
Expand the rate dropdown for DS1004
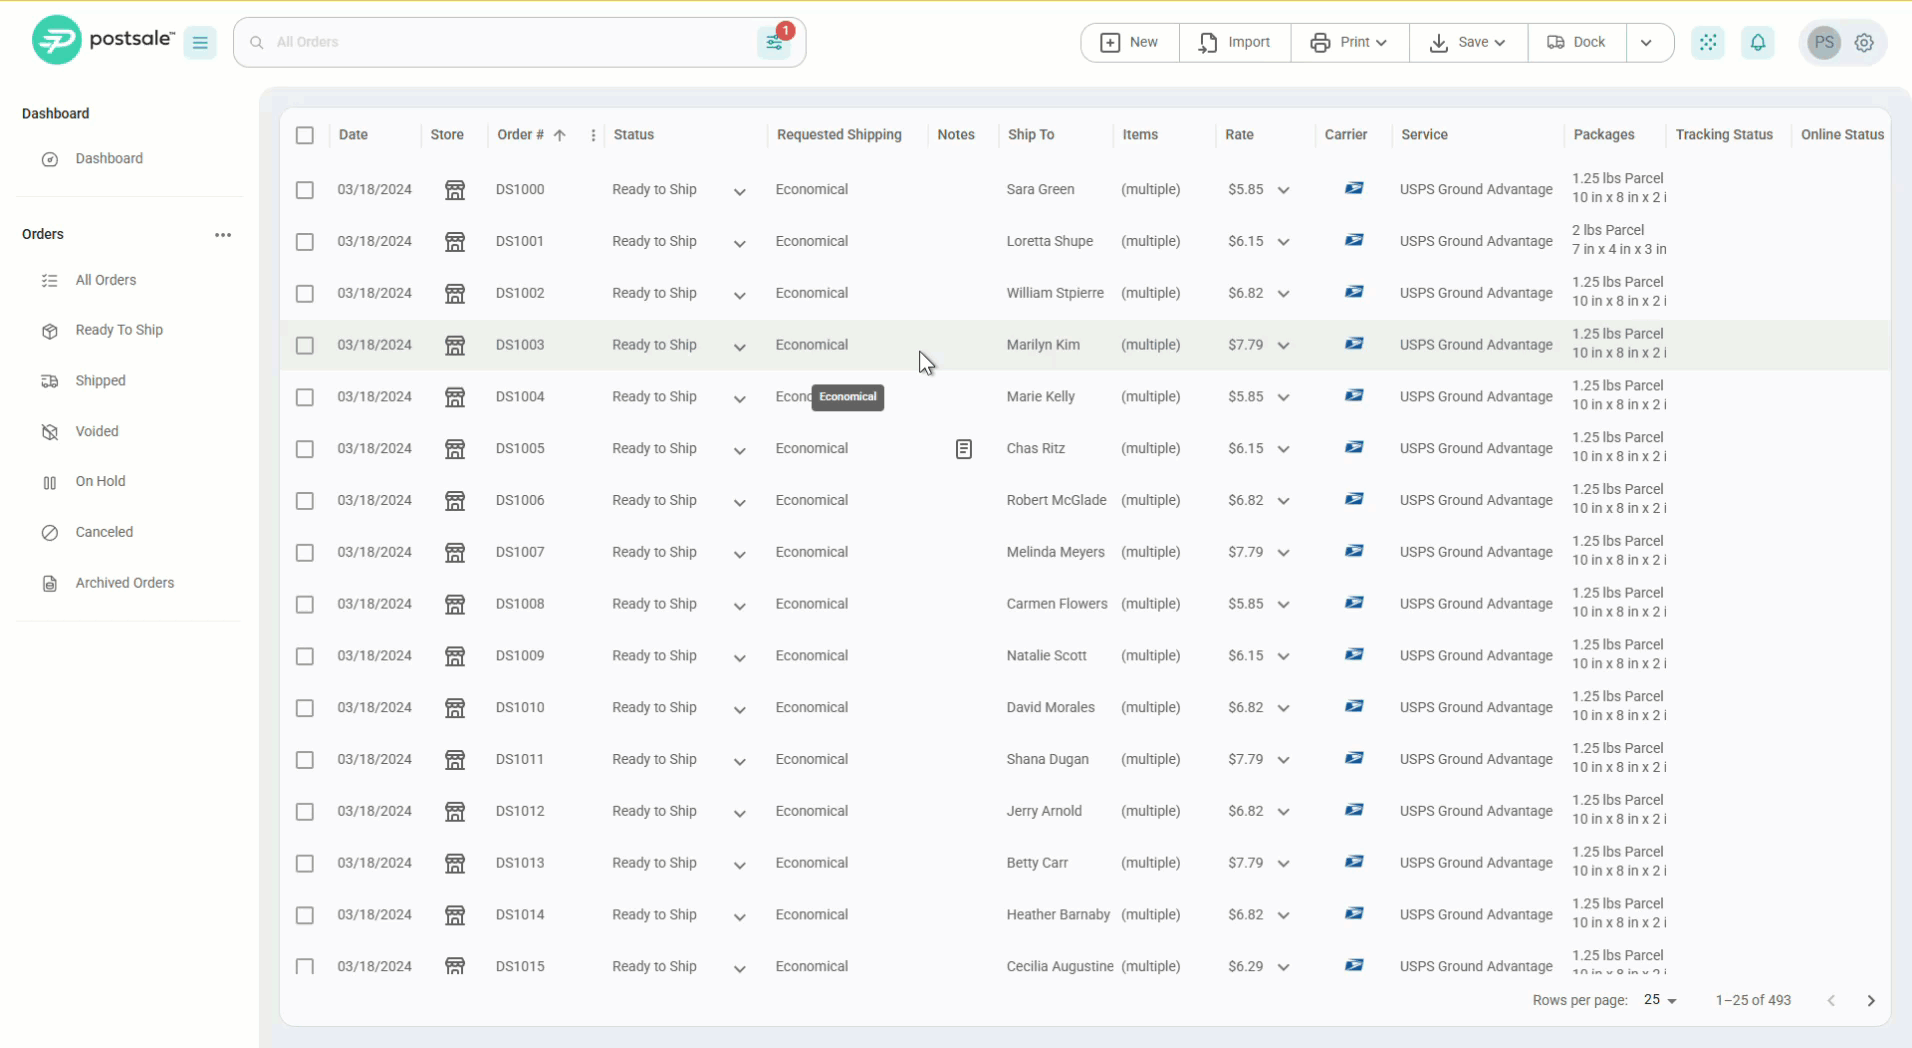1284,397
